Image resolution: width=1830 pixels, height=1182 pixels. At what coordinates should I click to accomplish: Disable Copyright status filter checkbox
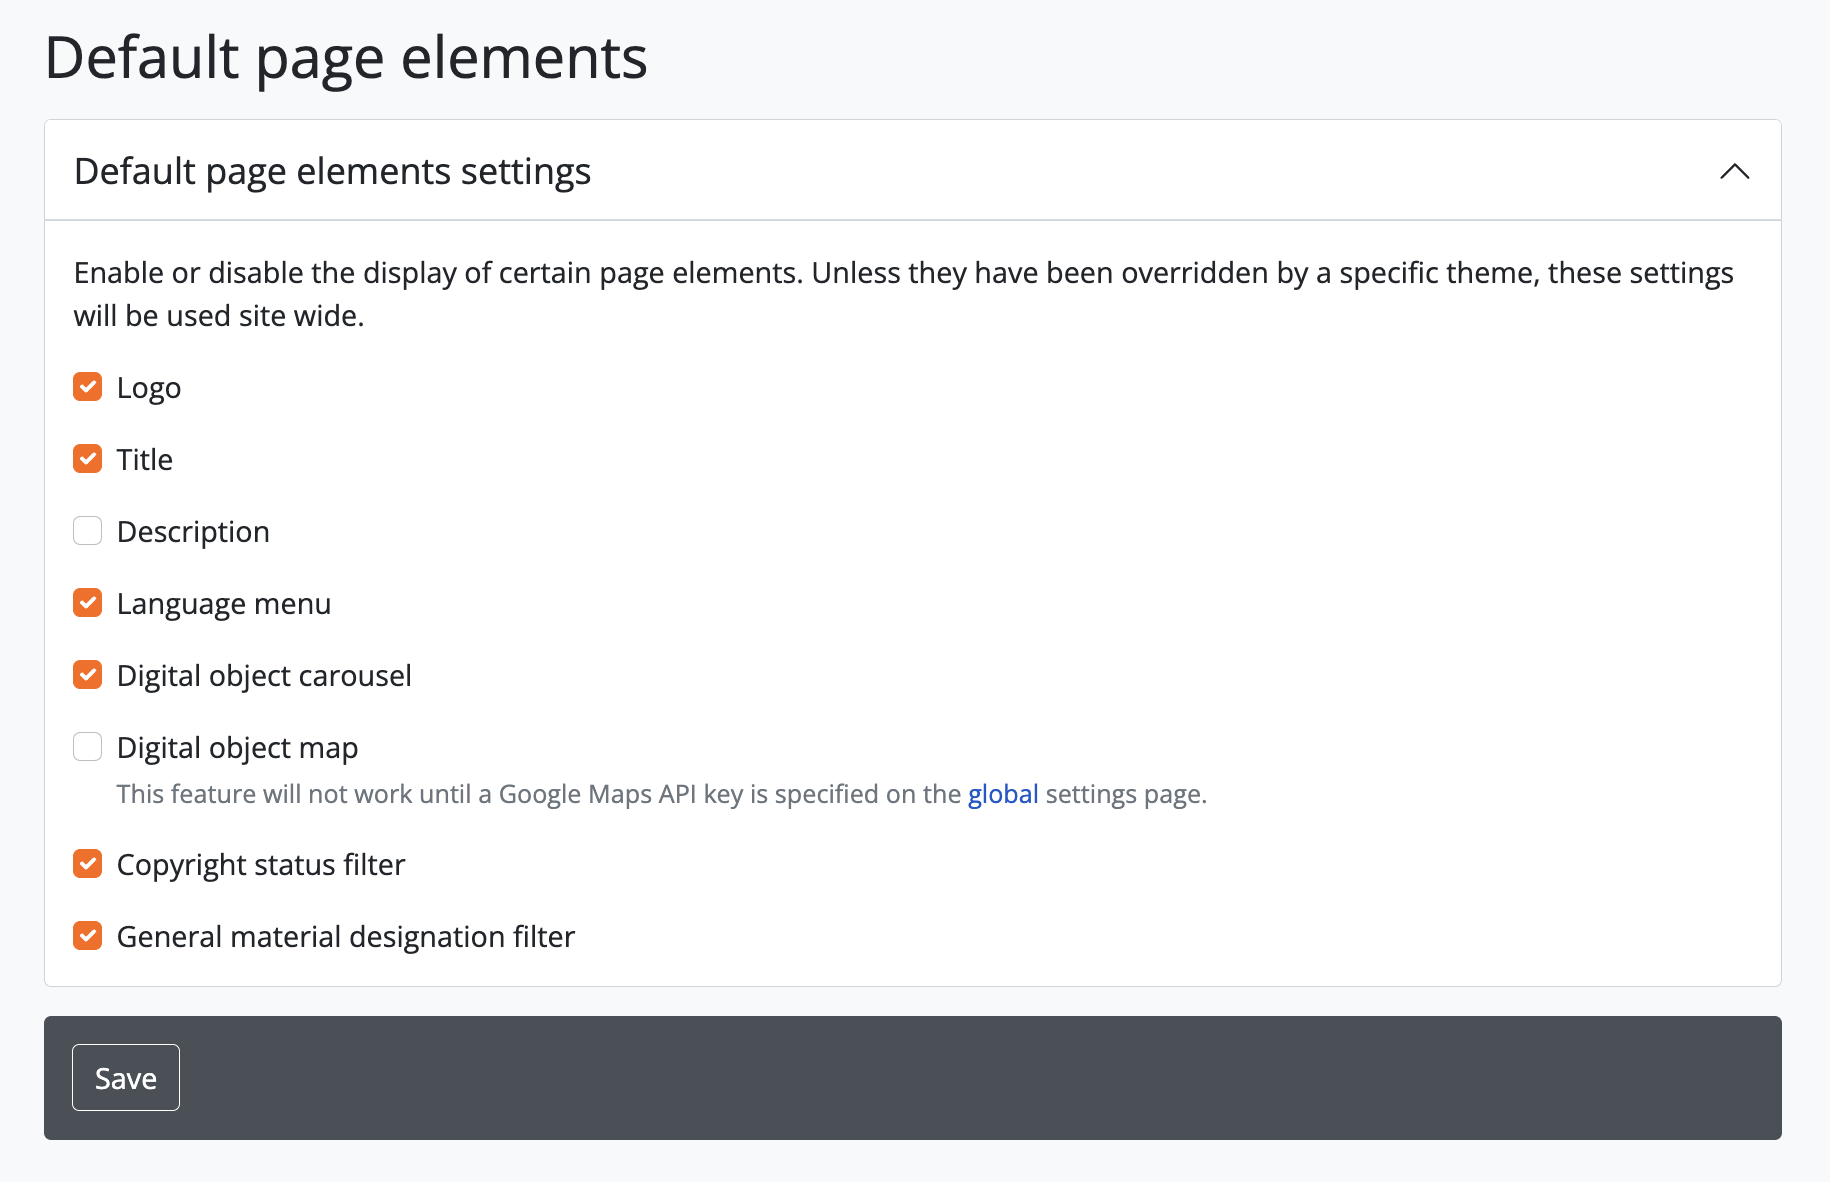(x=88, y=864)
